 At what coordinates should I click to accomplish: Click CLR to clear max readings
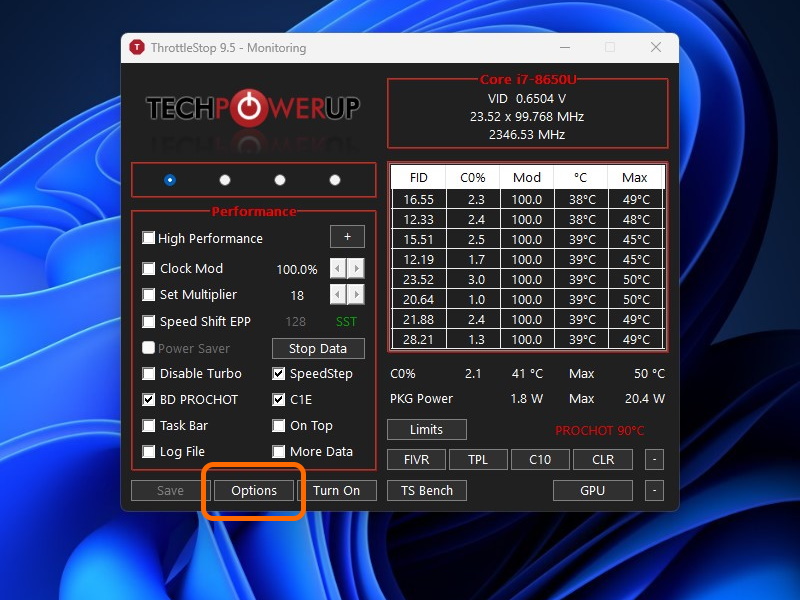point(602,460)
